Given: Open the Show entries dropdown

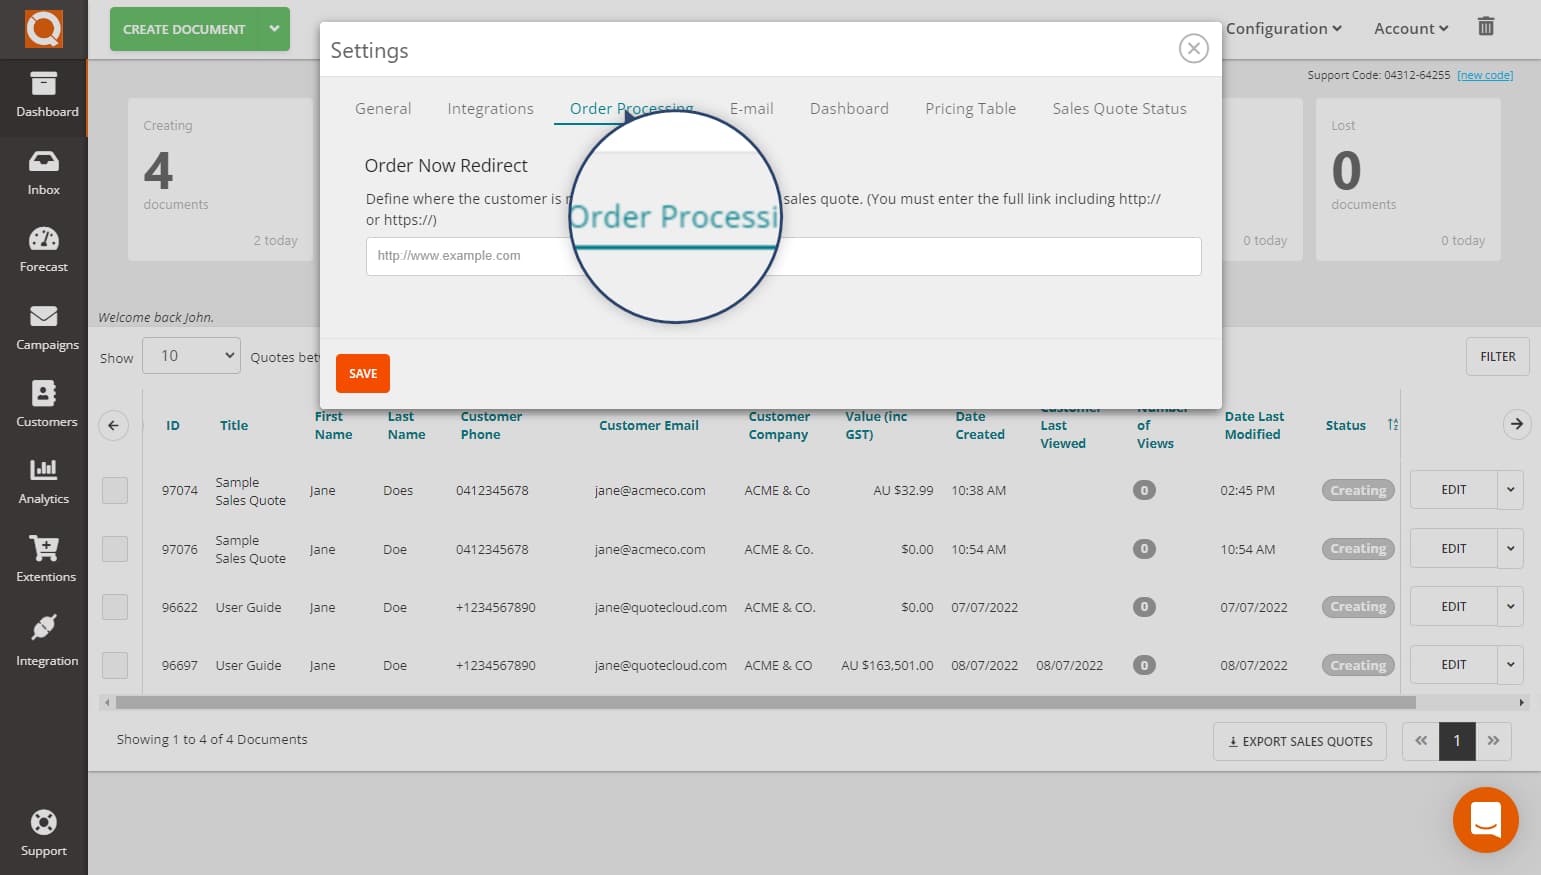Looking at the screenshot, I should coord(191,355).
